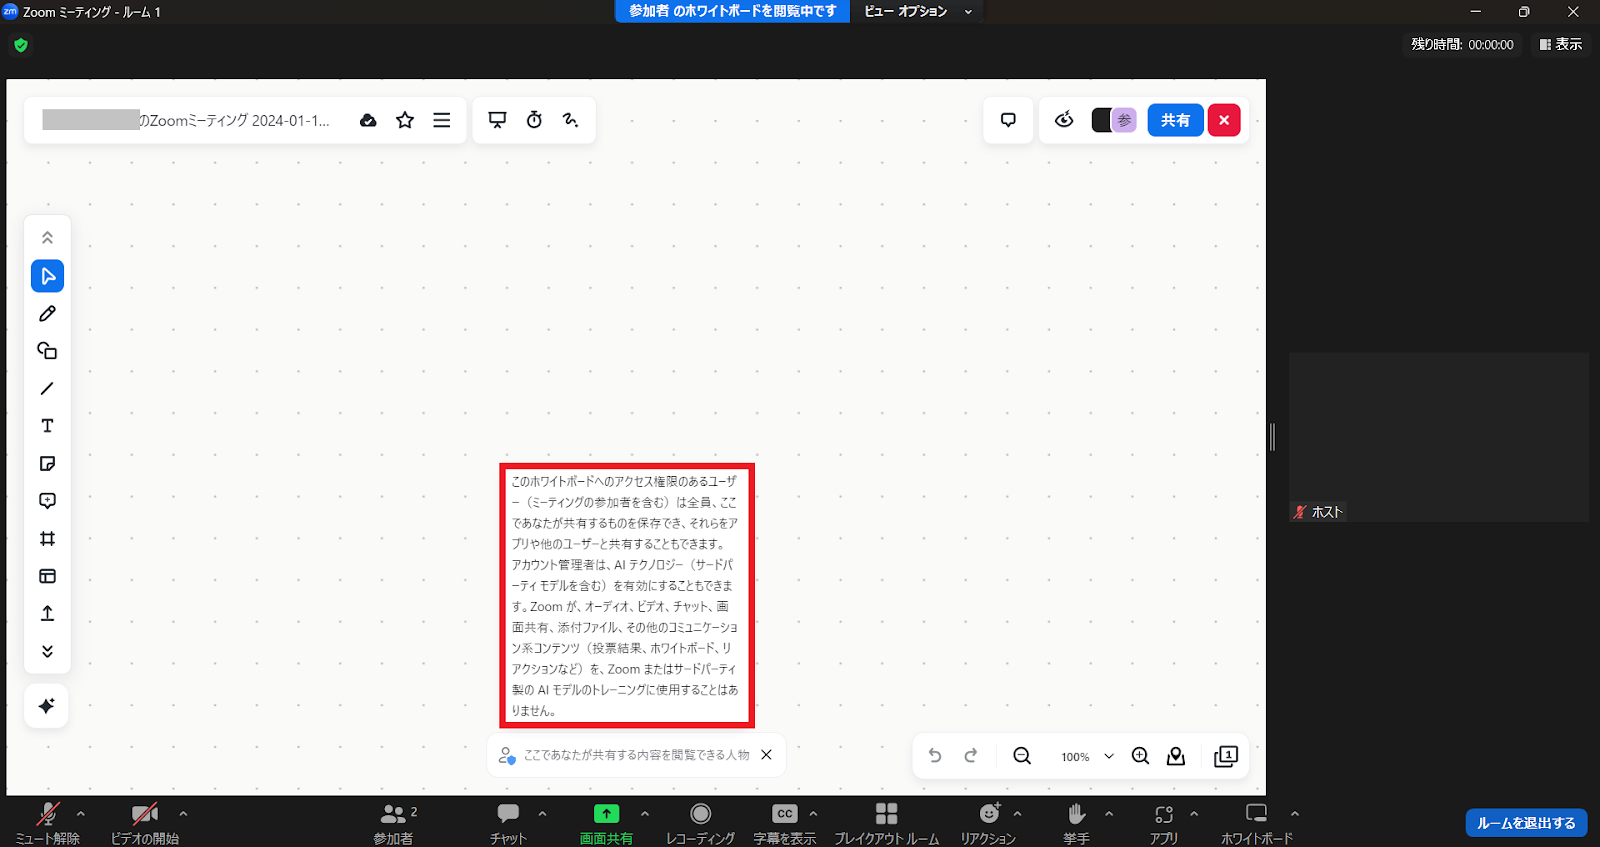Viewport: 1600px width, 847px height.
Task: Zoom out the whiteboard
Action: pos(1022,756)
